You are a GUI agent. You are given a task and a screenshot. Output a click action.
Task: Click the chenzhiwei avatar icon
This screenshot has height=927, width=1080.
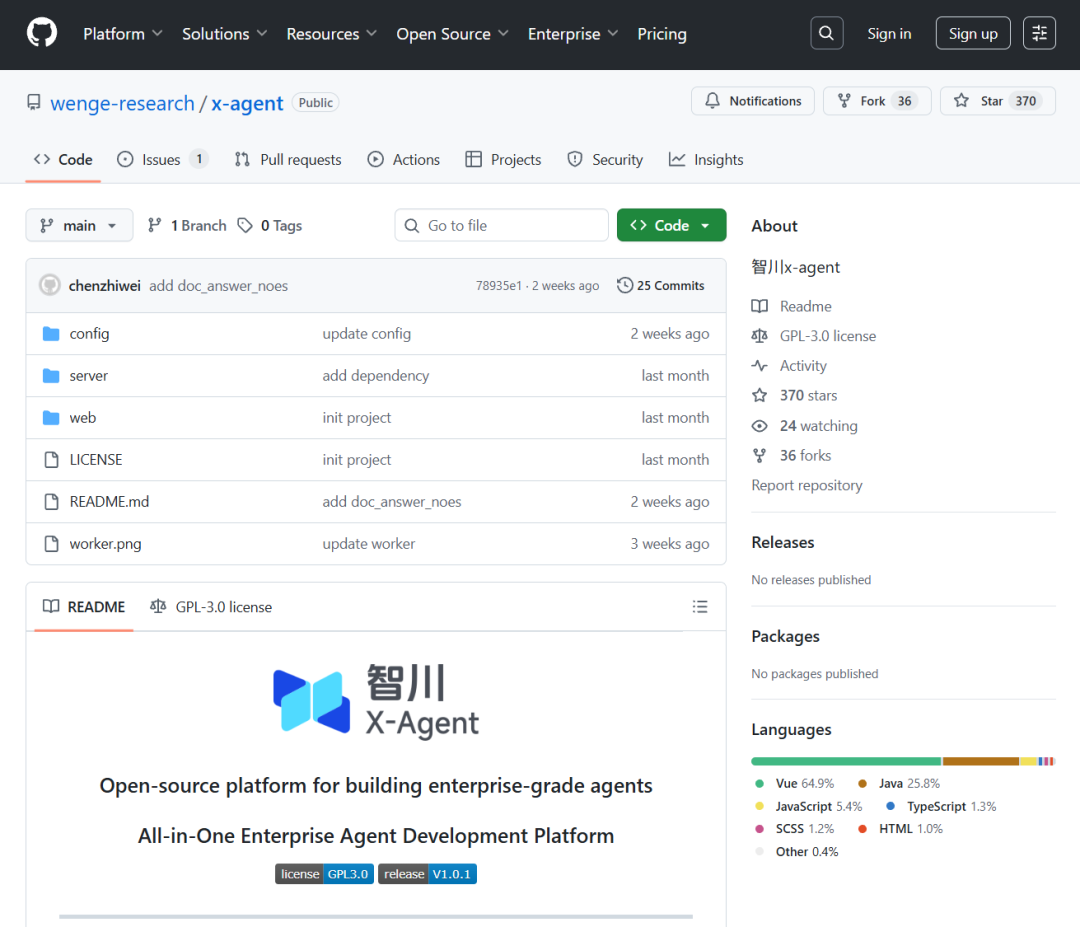tap(50, 286)
